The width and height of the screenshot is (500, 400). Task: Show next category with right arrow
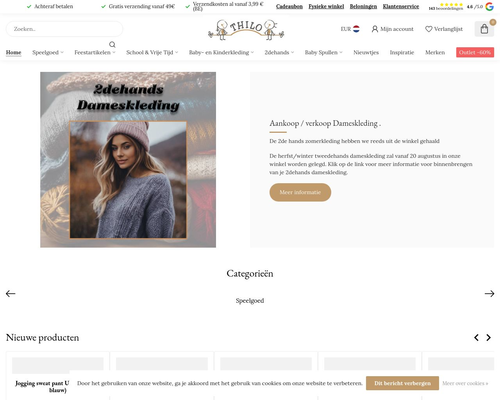(489, 293)
